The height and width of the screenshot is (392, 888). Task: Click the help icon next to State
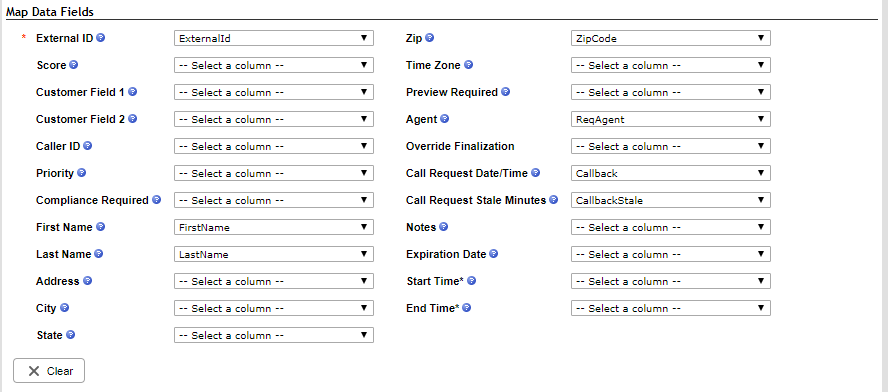(x=70, y=335)
